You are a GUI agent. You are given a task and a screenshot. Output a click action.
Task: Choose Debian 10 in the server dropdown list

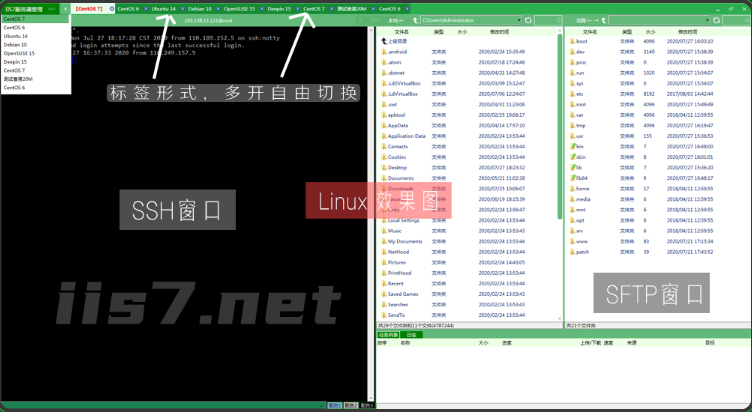click(36, 45)
